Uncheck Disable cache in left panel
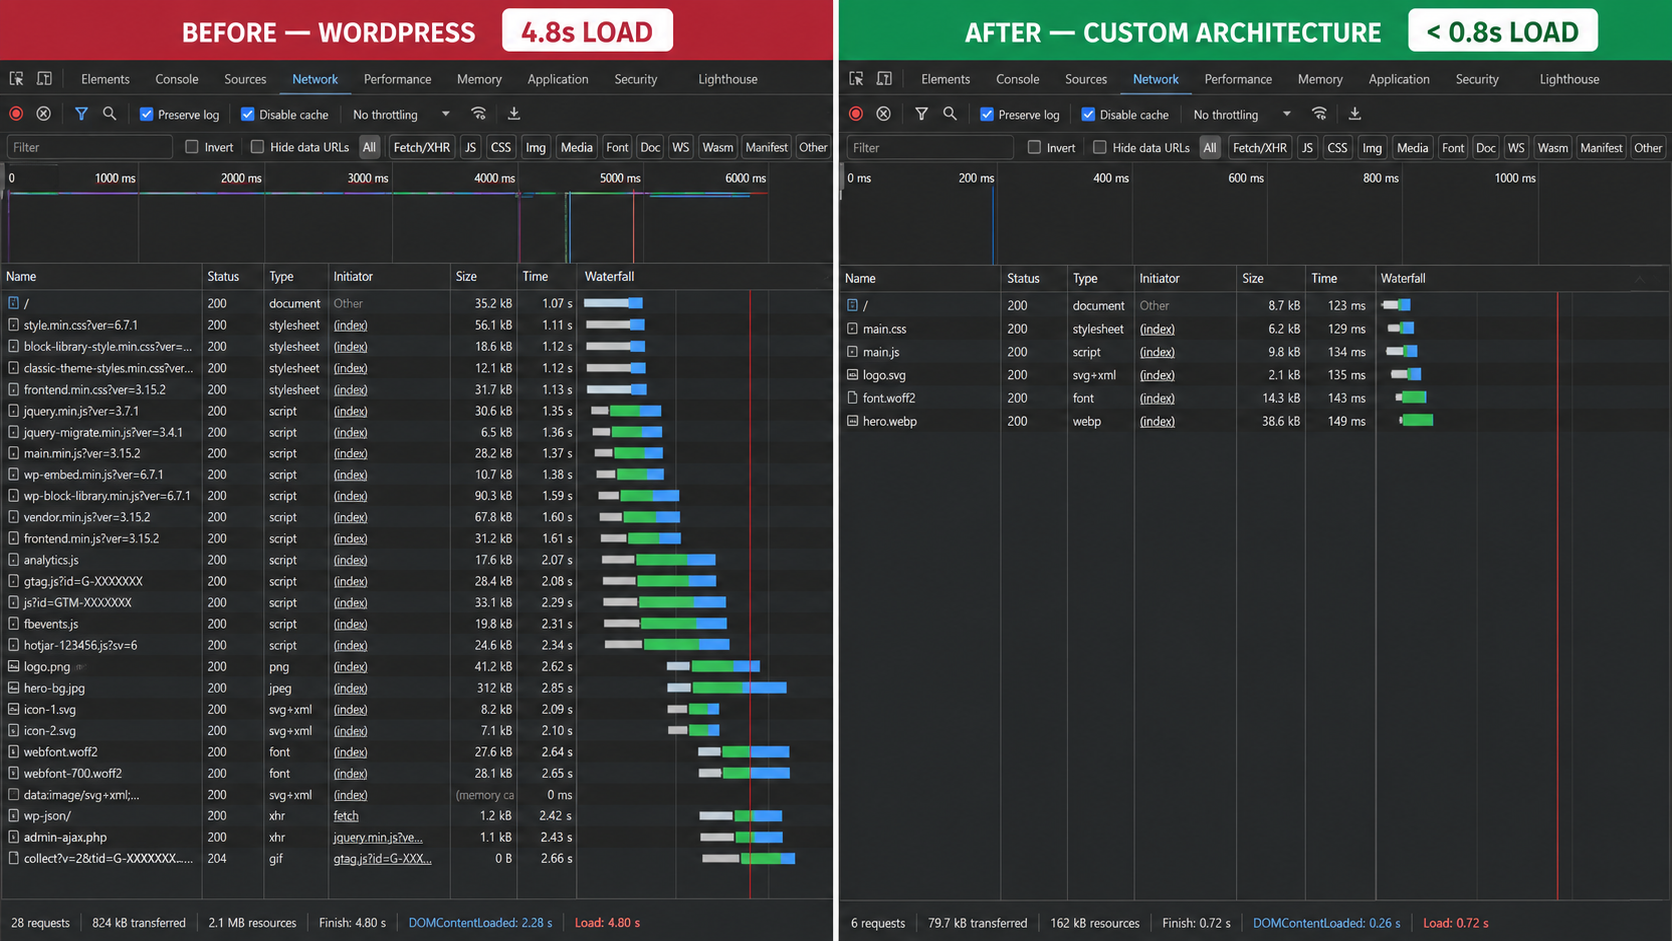Viewport: 1672px width, 941px height. tap(248, 114)
